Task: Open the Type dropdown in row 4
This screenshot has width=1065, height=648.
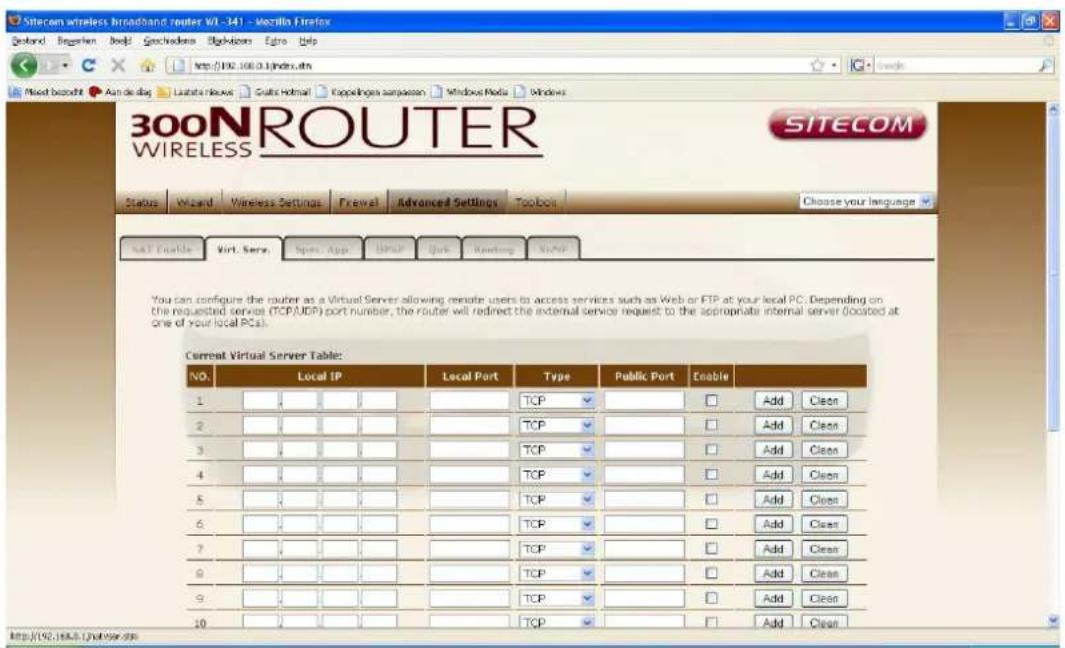Action: tap(557, 475)
